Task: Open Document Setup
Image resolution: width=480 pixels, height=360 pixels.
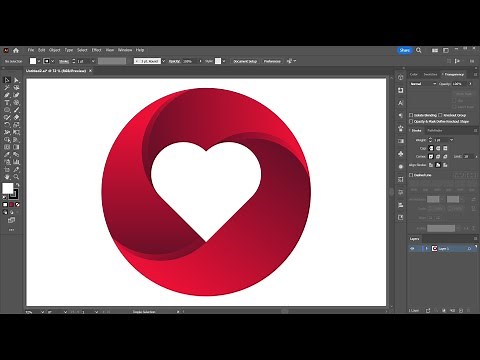Action: click(245, 61)
